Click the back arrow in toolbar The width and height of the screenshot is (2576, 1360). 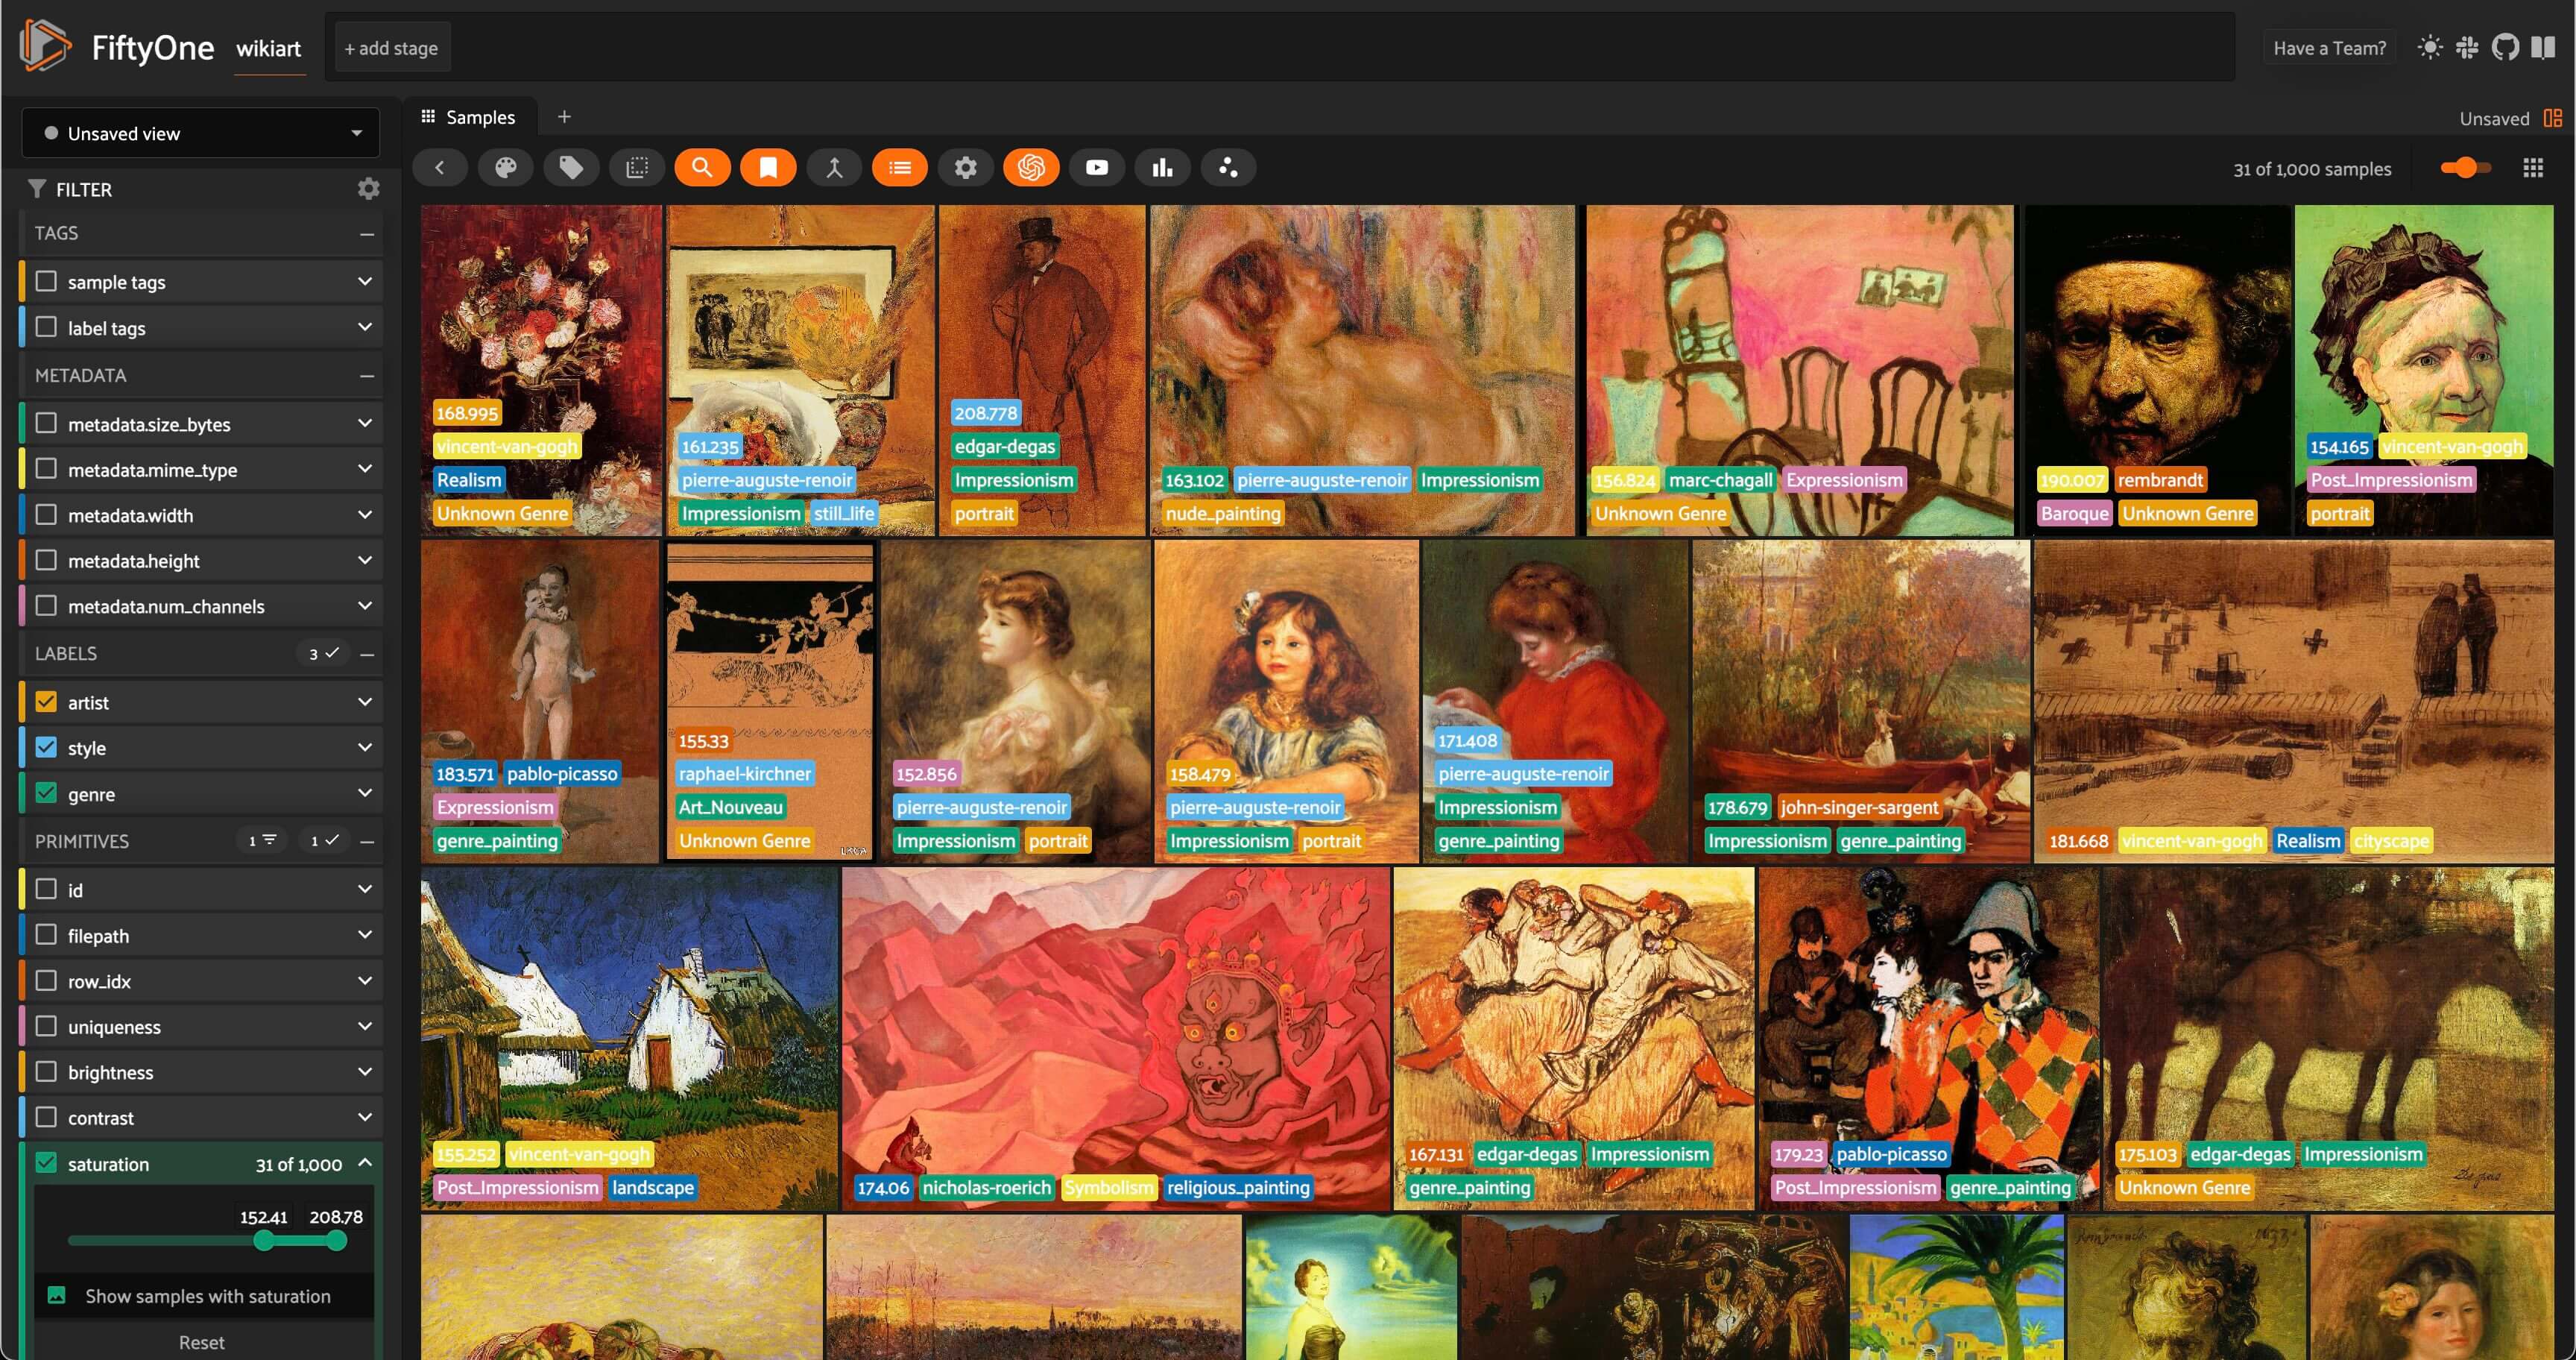[x=440, y=168]
